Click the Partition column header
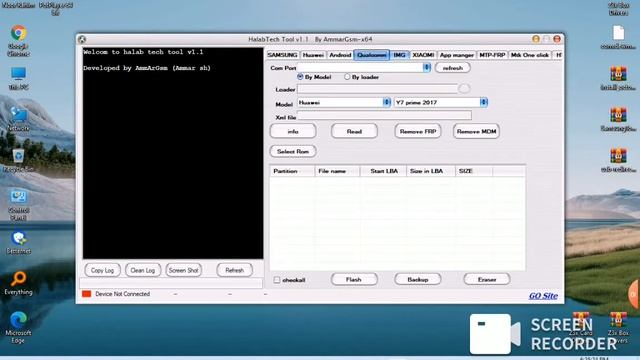This screenshot has width=640, height=360. coord(292,171)
